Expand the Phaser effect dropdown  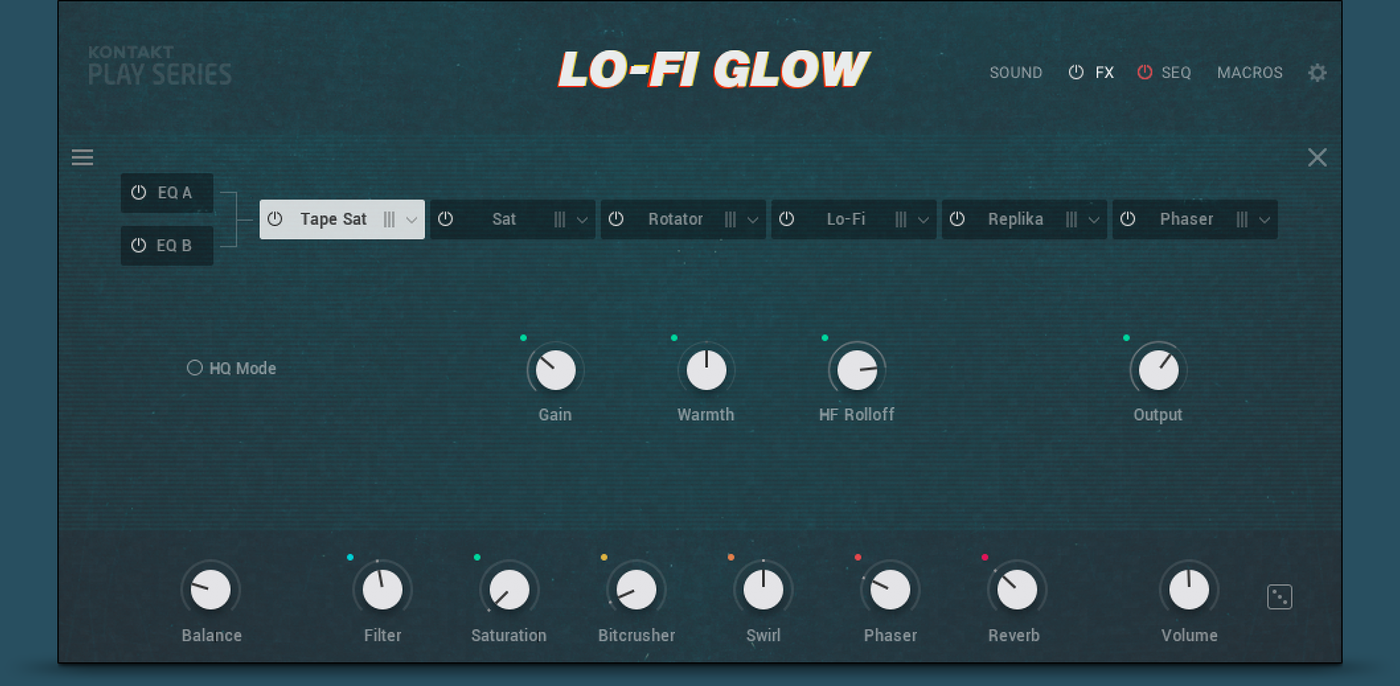(1265, 220)
